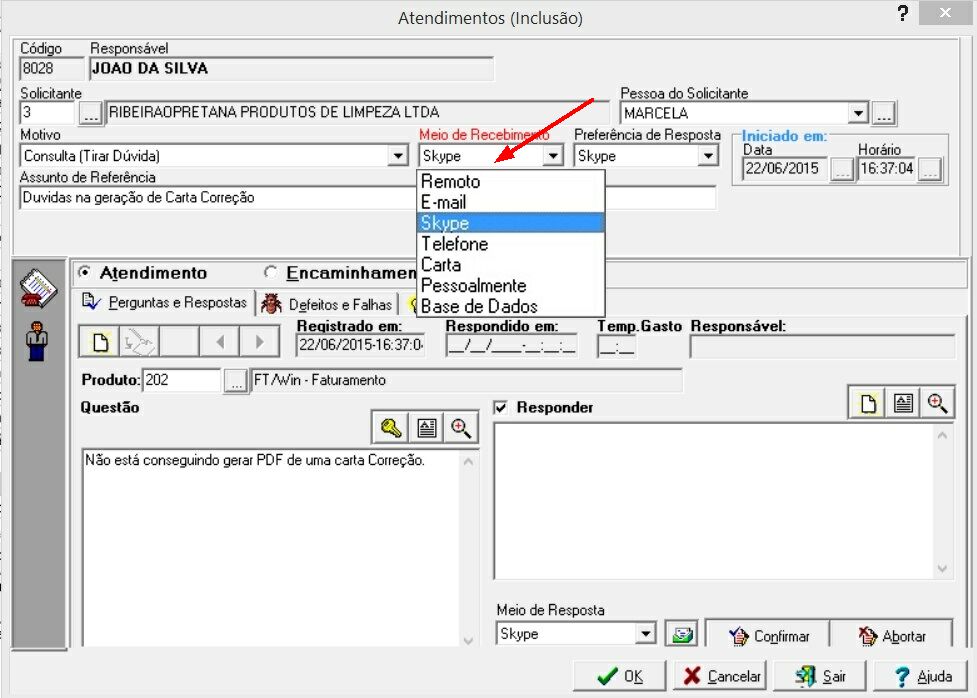
Task: Open Pessoa do Solicitante ellipsis button
Action: click(884, 113)
